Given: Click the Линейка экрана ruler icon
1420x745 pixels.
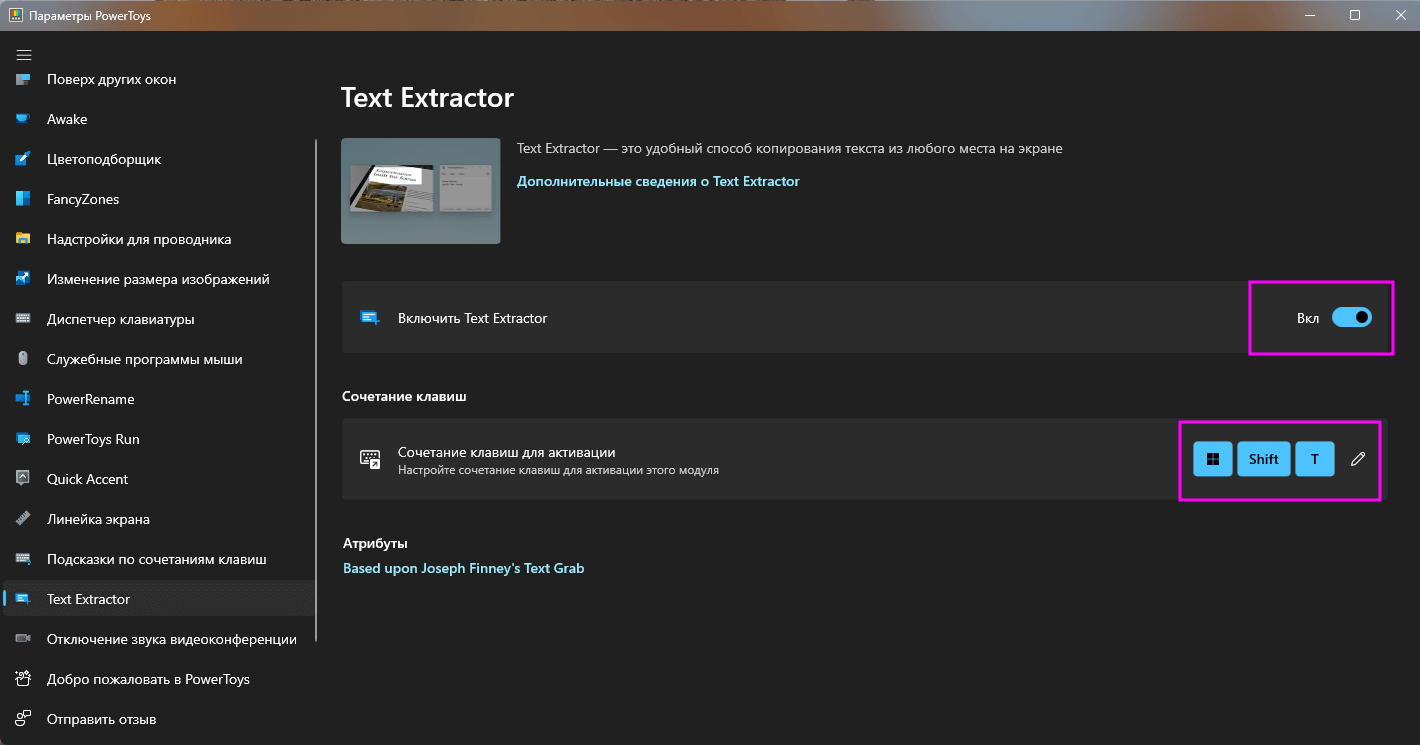Looking at the screenshot, I should pos(23,519).
